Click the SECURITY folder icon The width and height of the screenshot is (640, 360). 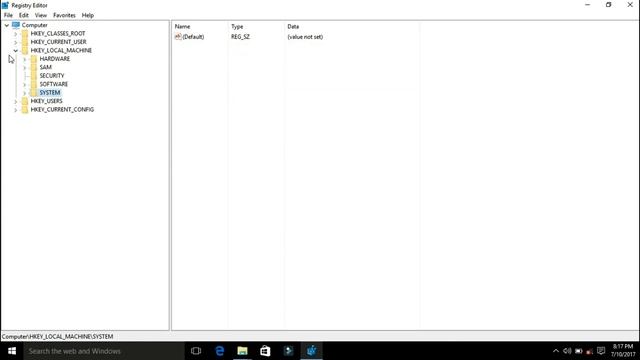point(34,76)
